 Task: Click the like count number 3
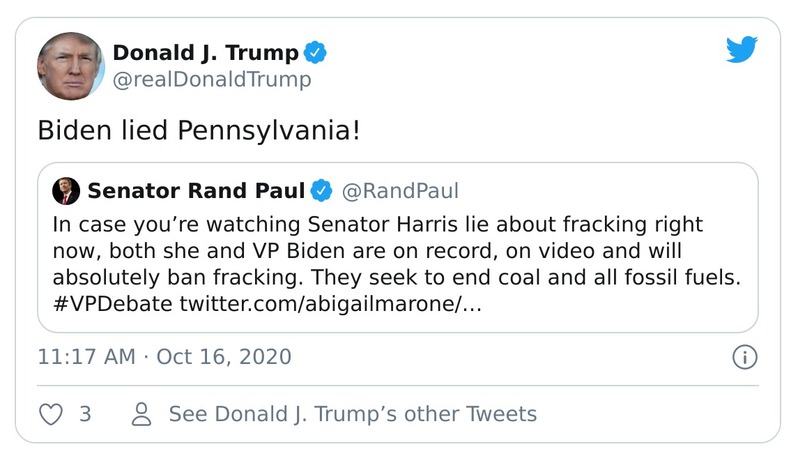(x=85, y=414)
